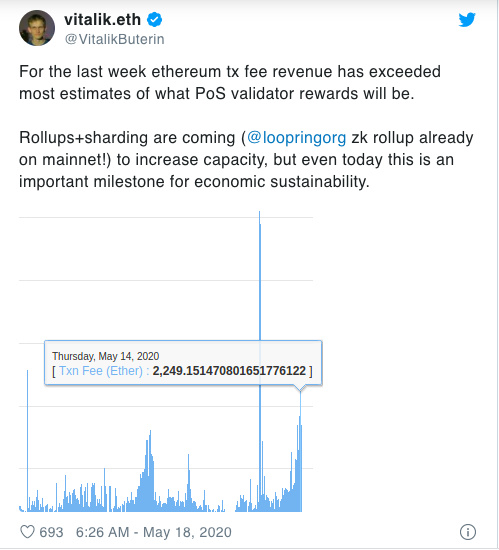Click the last highlighted bar under tooltip pointer
The width and height of the screenshot is (499, 550).
pos(301,451)
